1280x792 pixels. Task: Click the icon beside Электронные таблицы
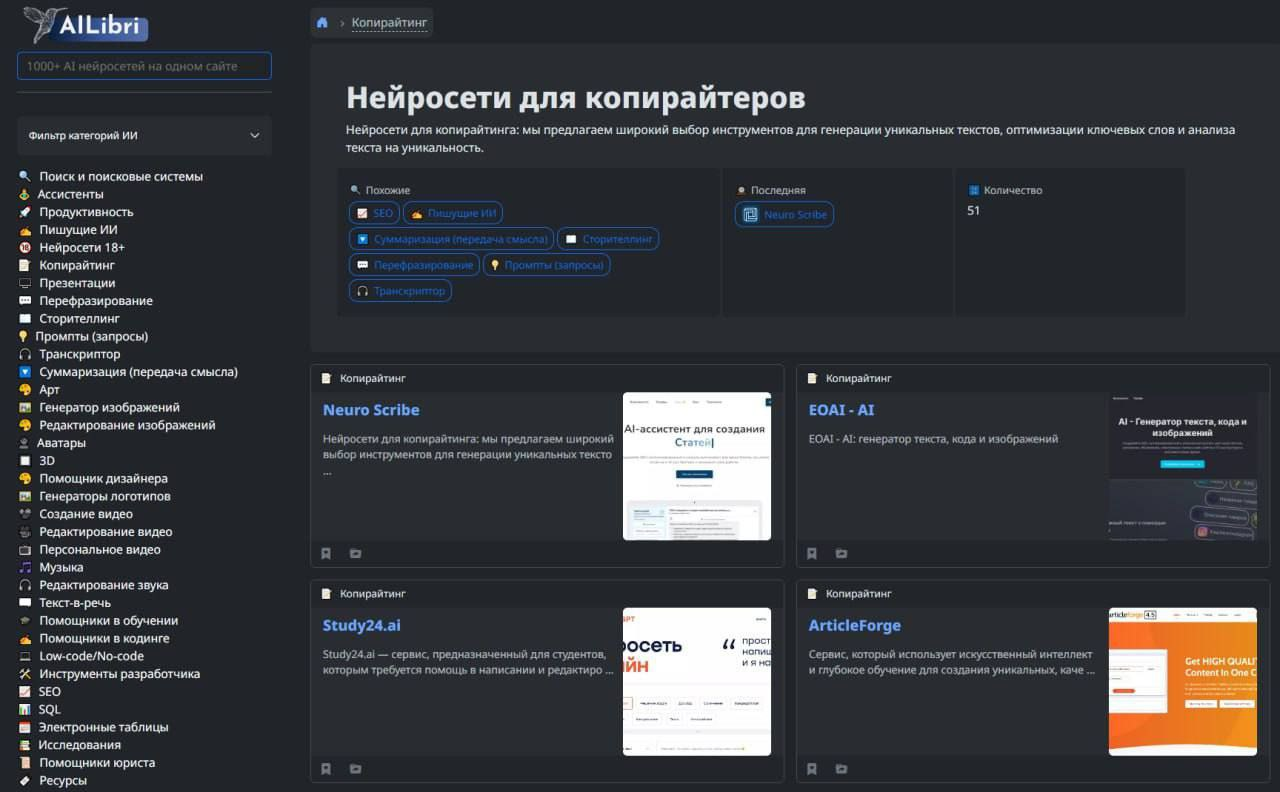tap(25, 728)
